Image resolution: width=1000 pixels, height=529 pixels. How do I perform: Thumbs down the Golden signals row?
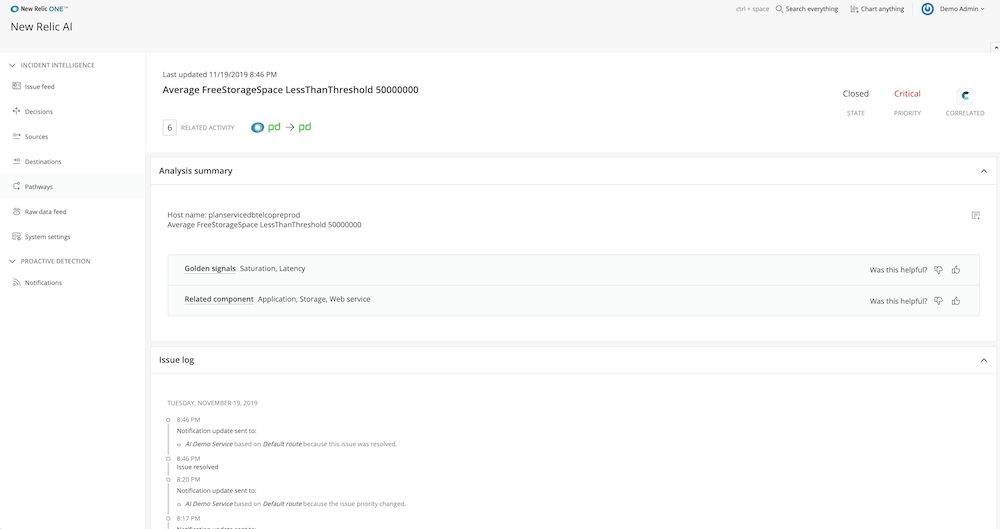[938, 270]
